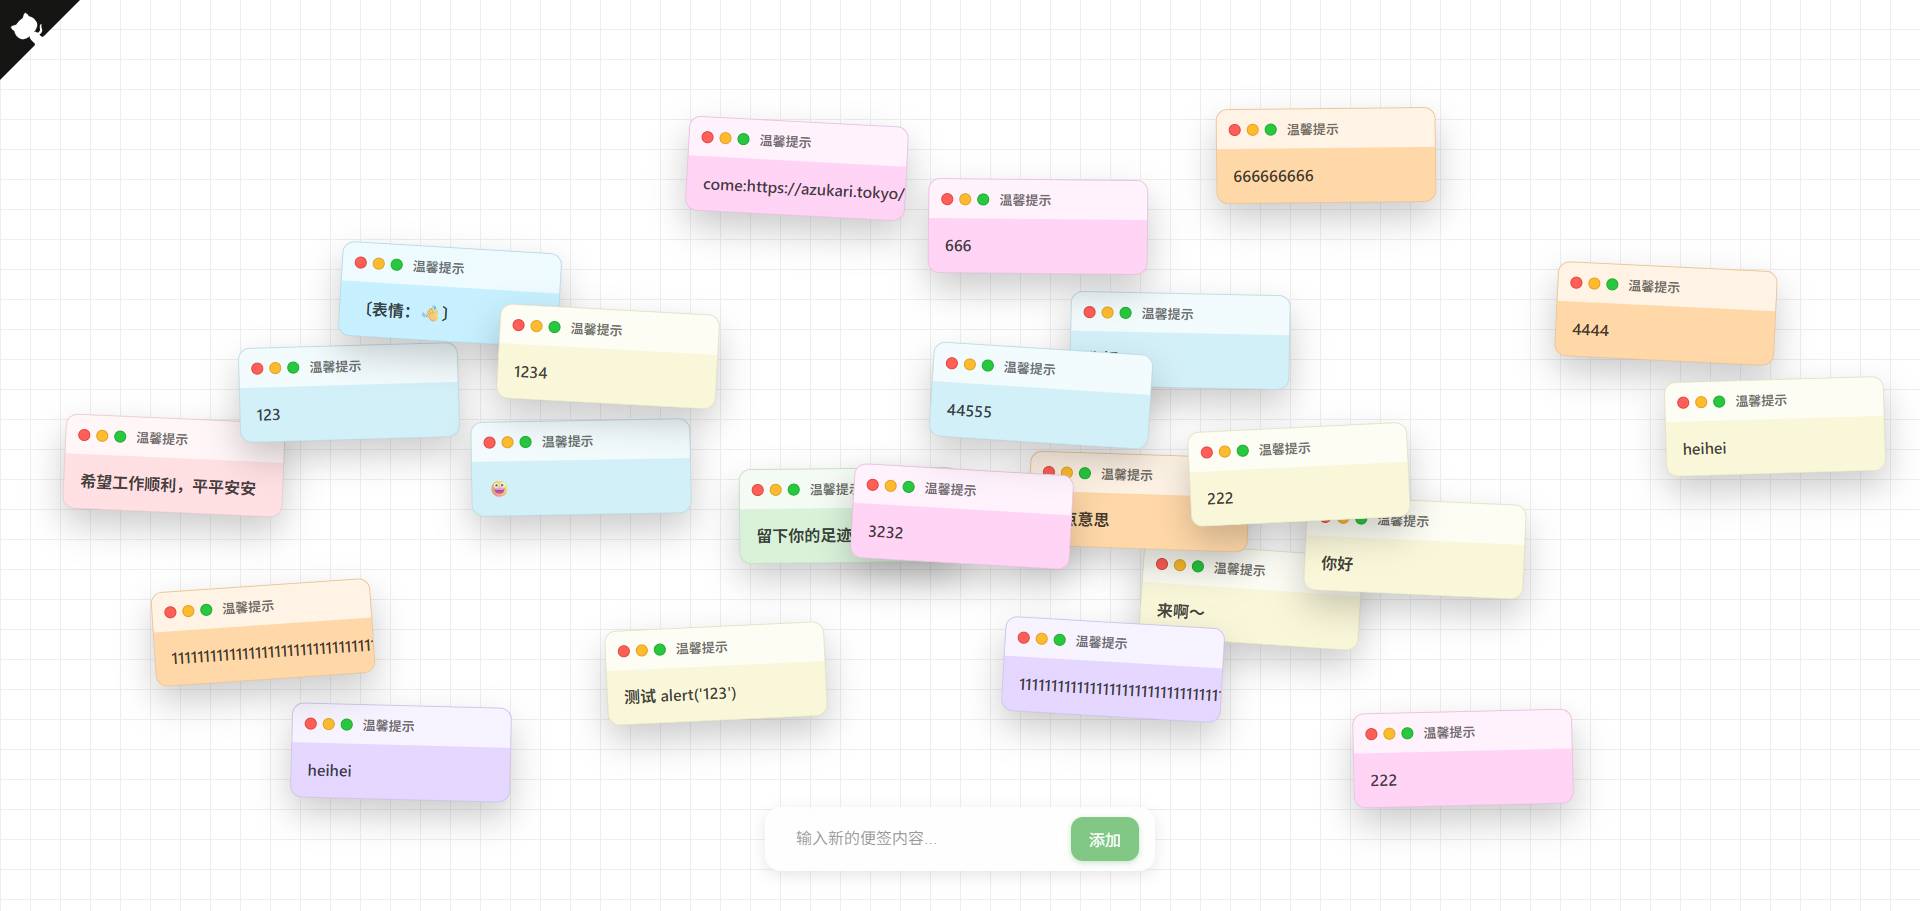
Task: Click the clapping emoji in 表情 note
Action: tap(430, 313)
